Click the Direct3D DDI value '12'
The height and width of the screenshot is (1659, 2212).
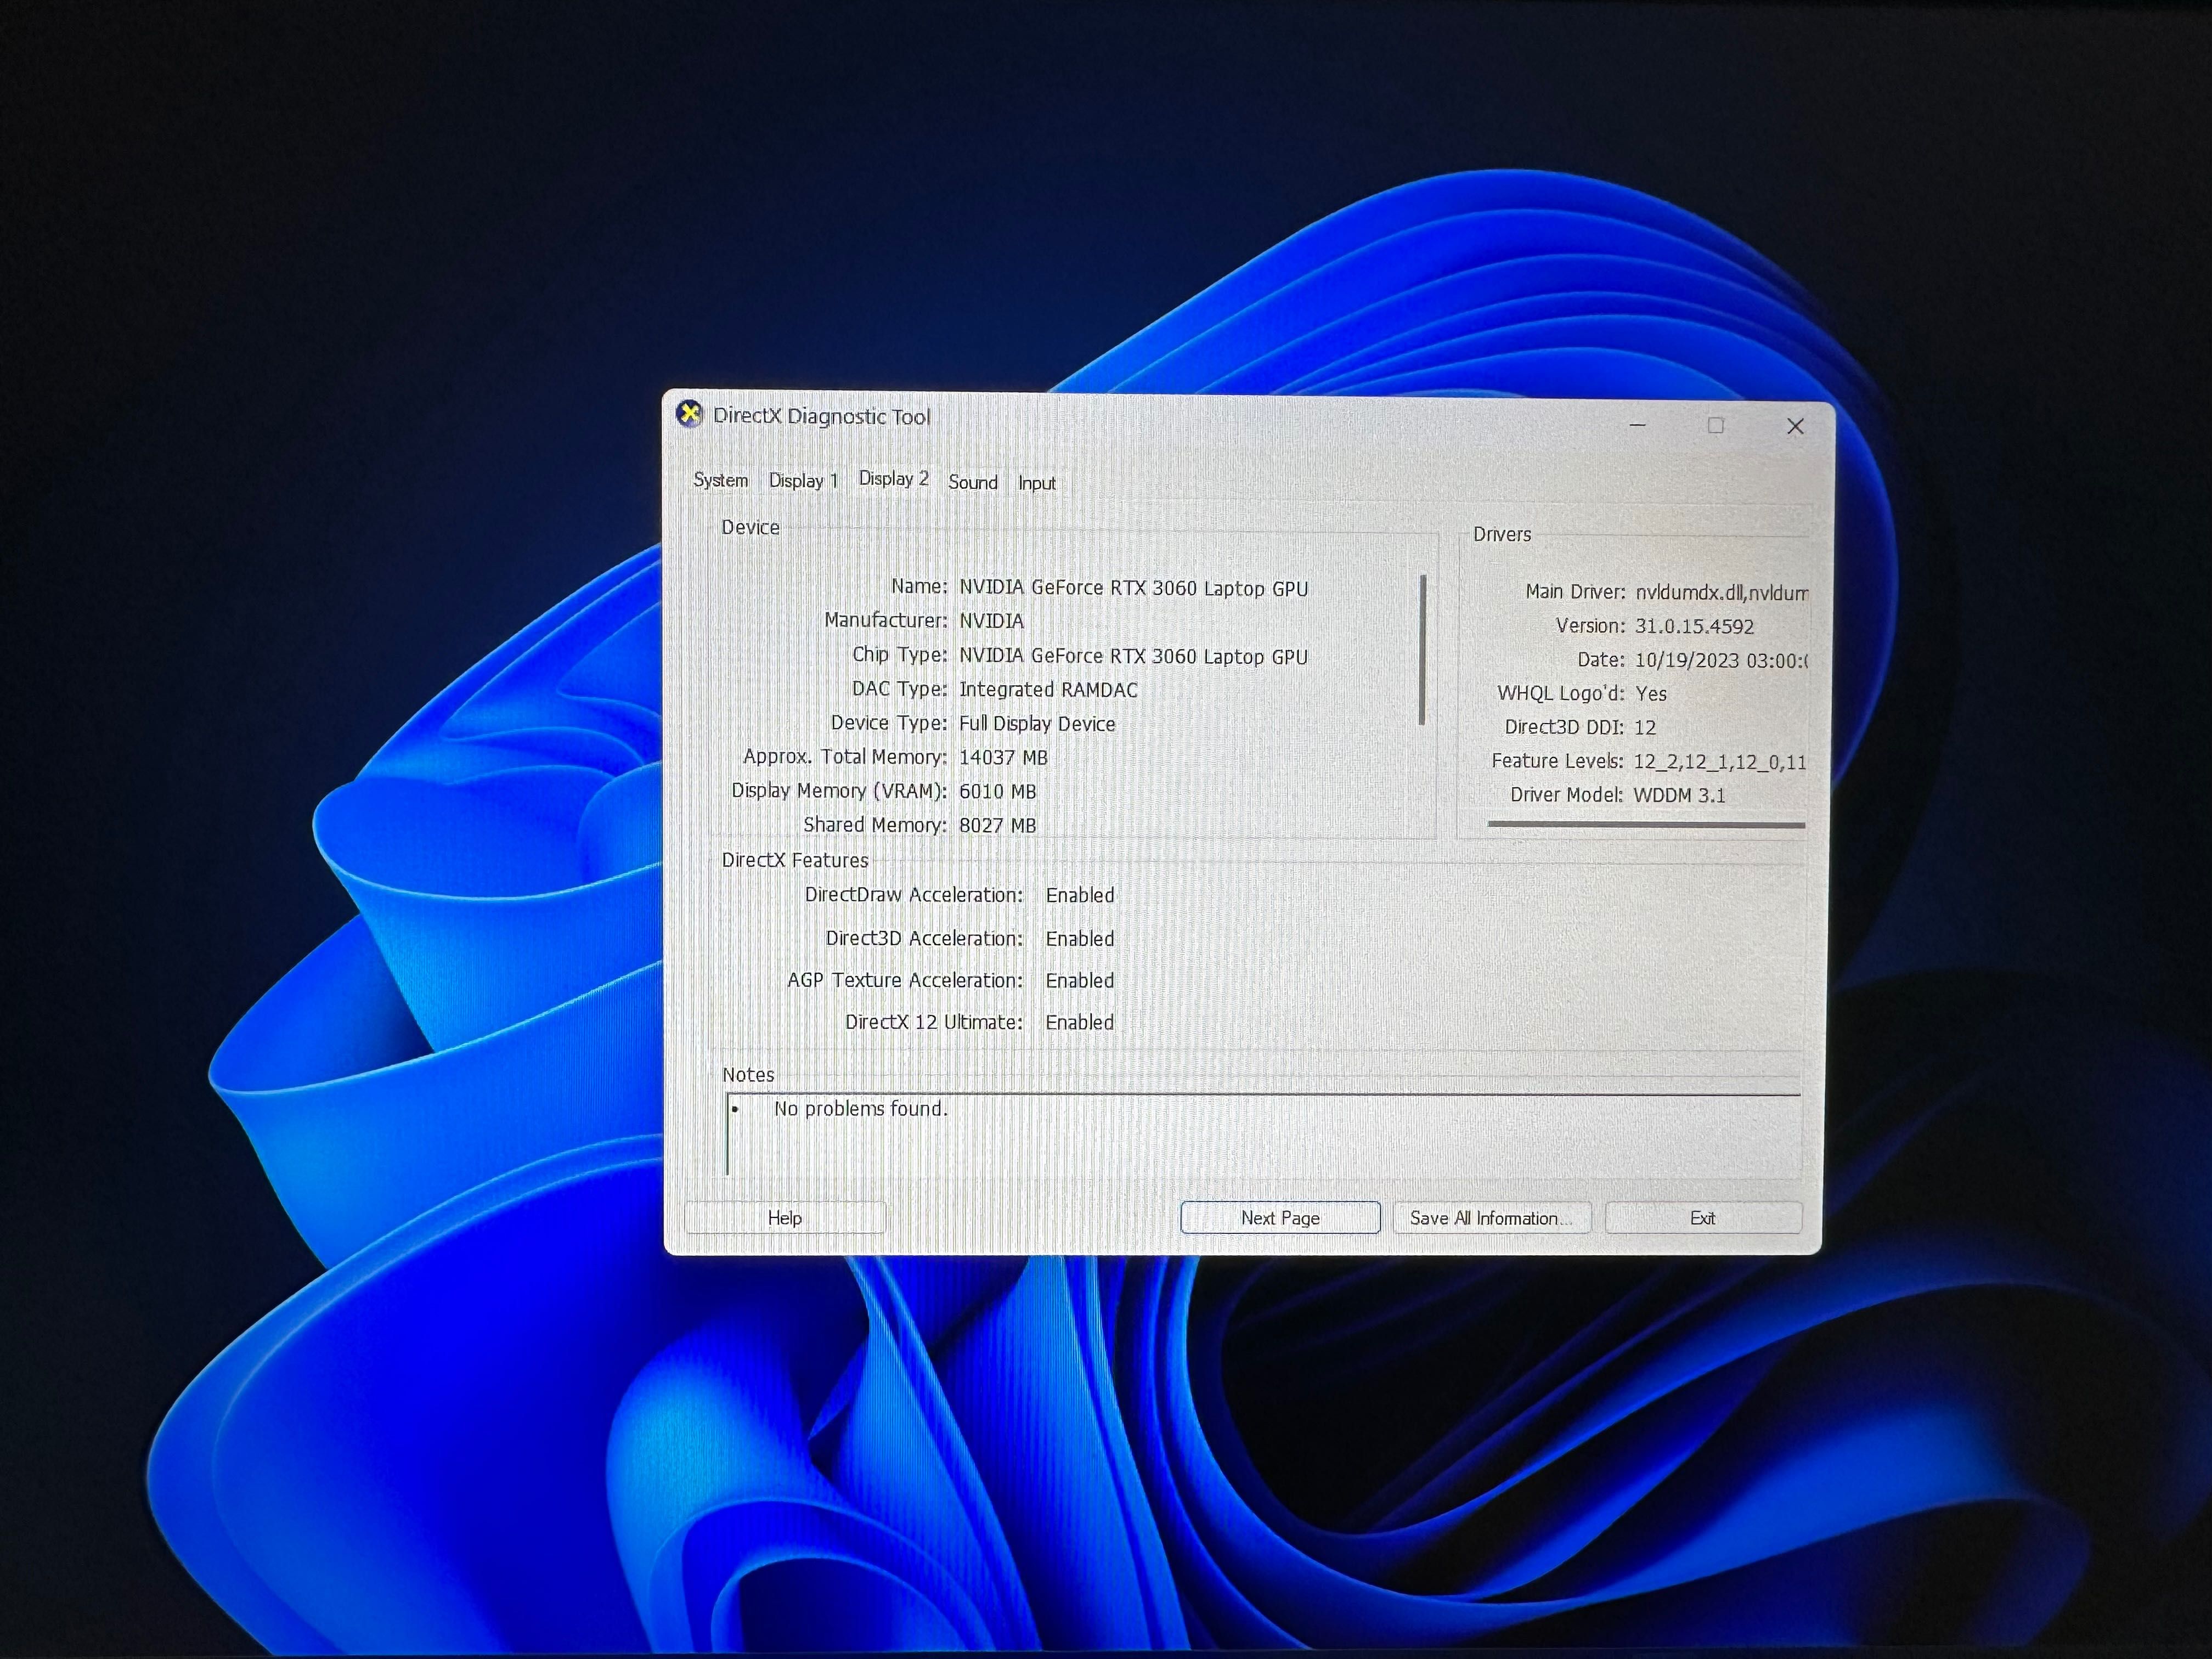[1645, 727]
